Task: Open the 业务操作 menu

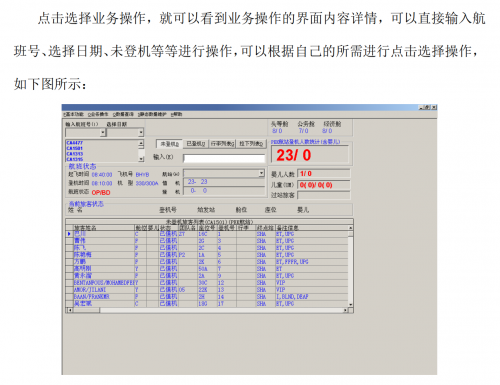Action: (98, 114)
